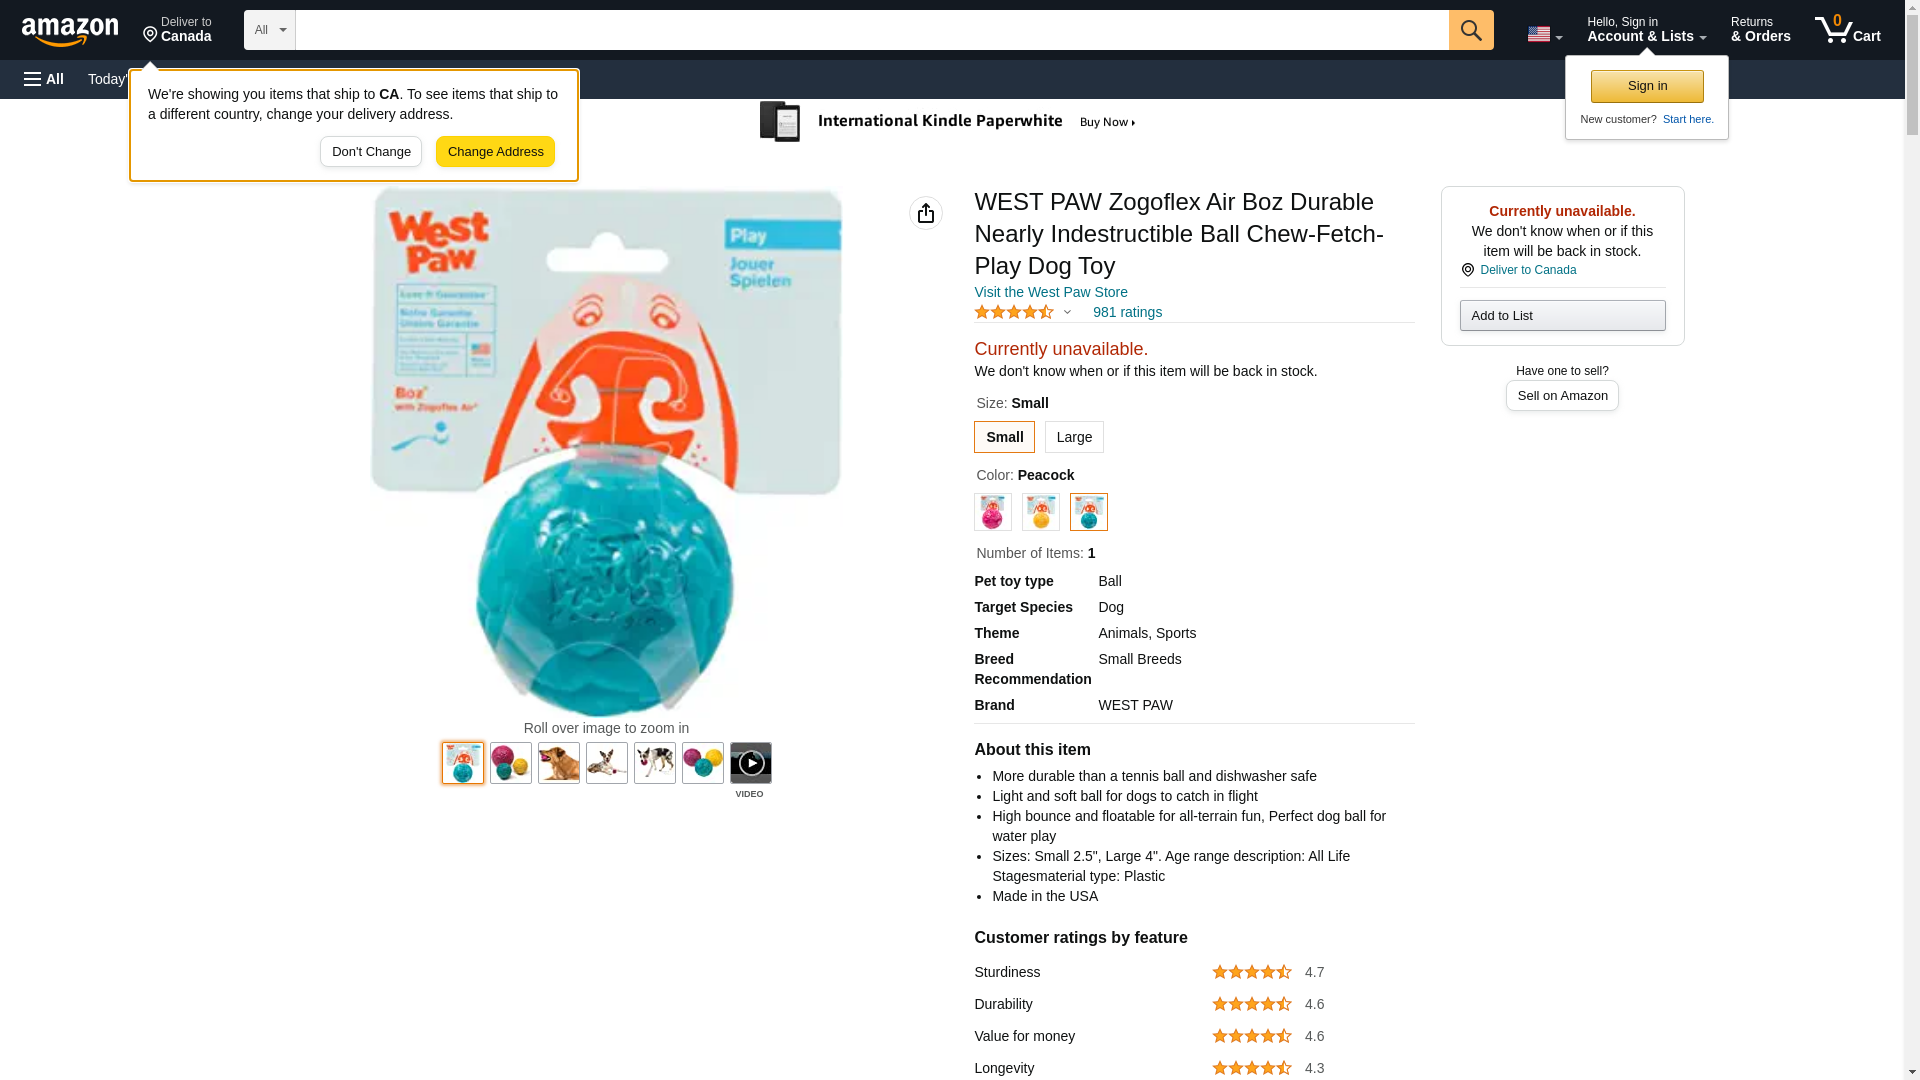Open Returns & Orders
The height and width of the screenshot is (1080, 1920).
tap(1760, 29)
